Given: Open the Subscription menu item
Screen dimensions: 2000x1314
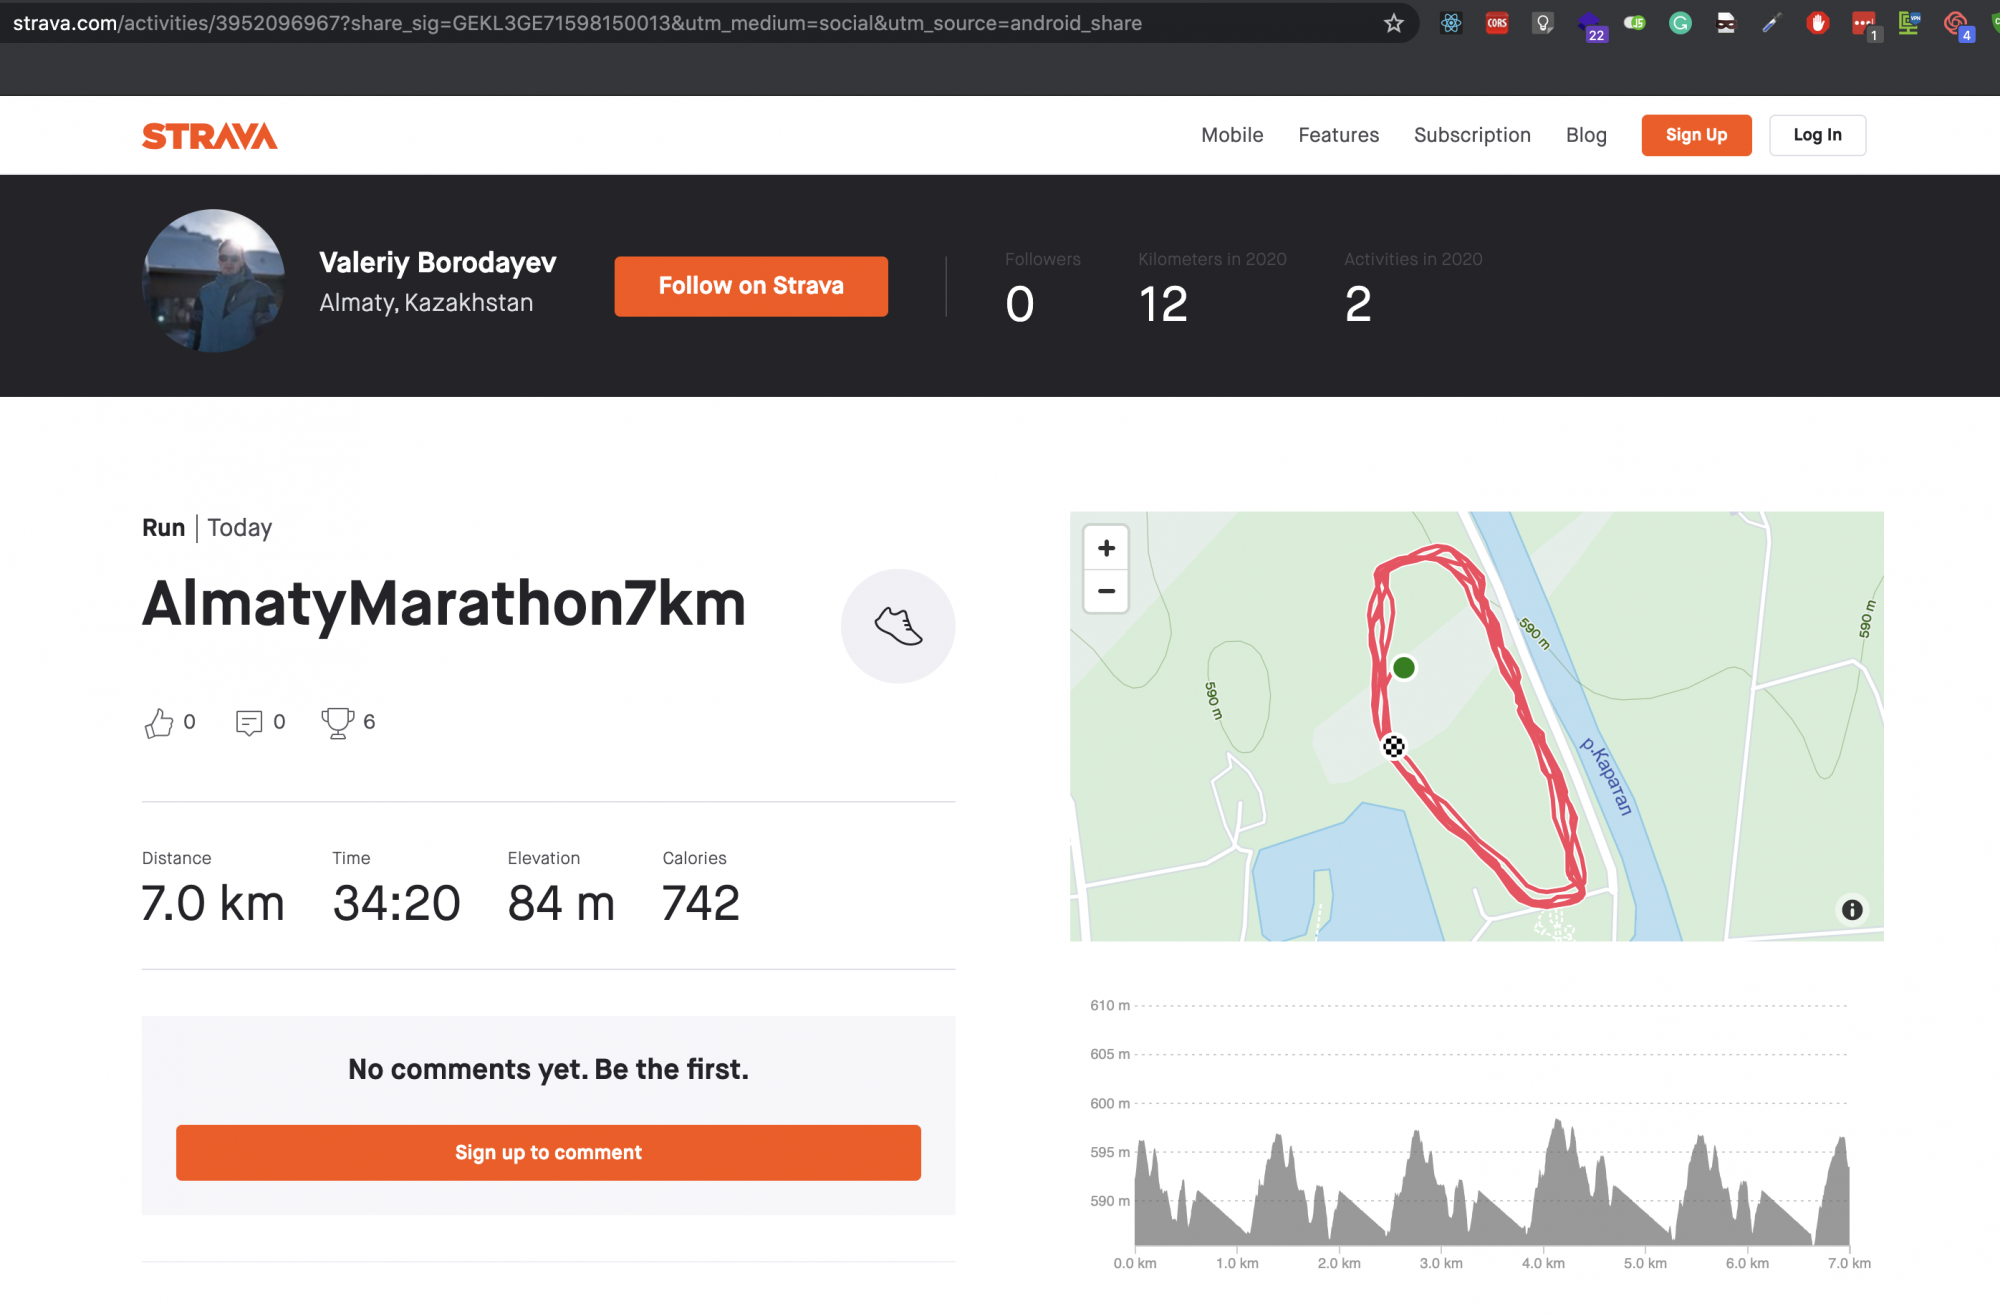Looking at the screenshot, I should click(1472, 135).
